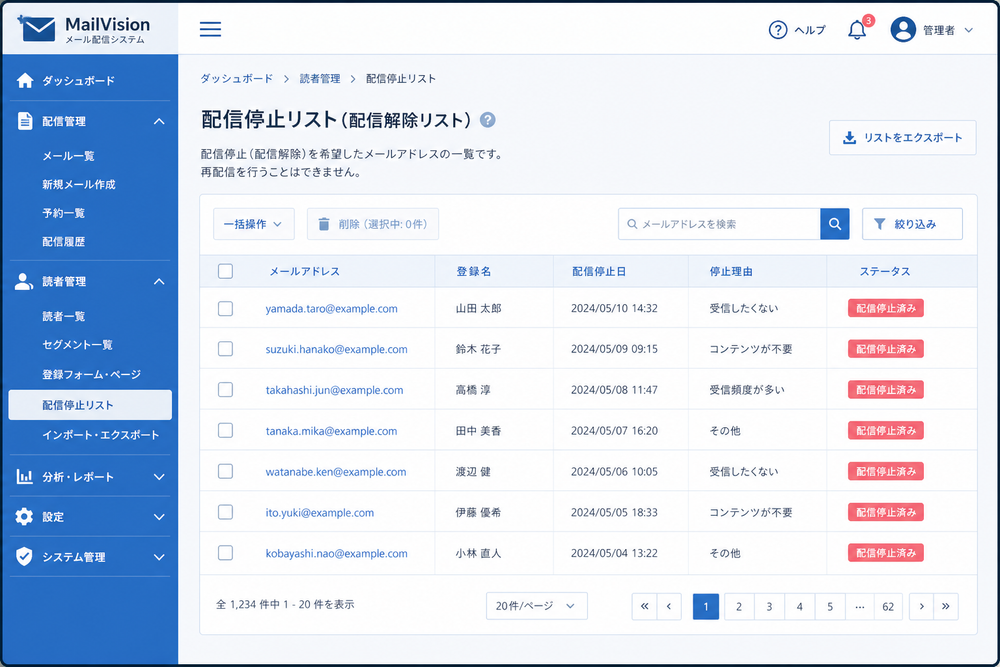Open notifications bell icon
This screenshot has width=1000, height=667.
tap(857, 29)
